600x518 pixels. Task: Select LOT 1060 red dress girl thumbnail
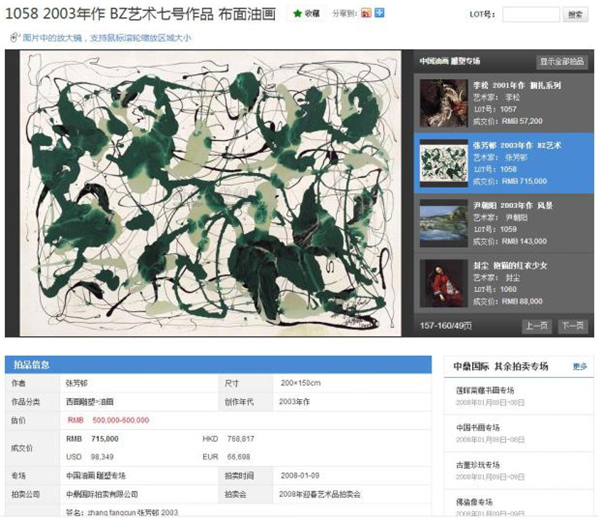point(444,283)
